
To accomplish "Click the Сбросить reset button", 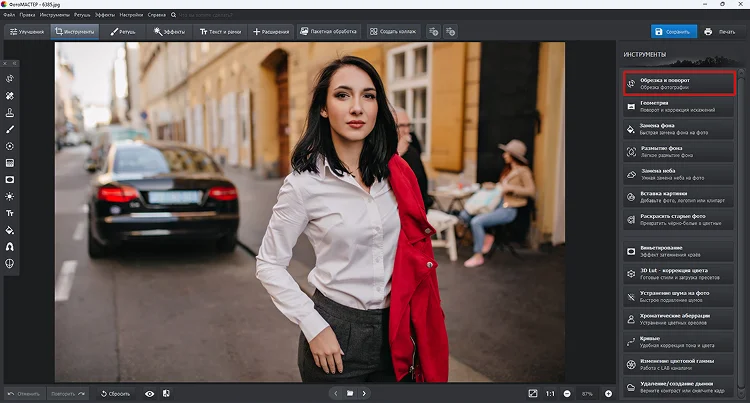I will 115,394.
